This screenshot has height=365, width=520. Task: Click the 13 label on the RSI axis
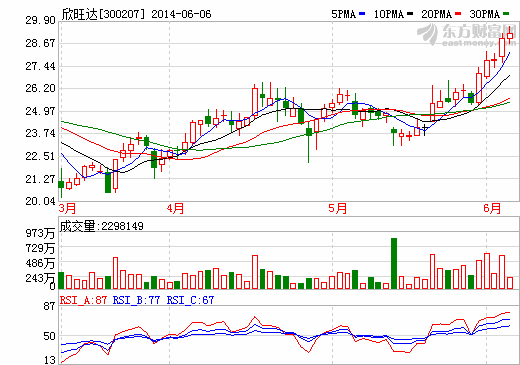click(x=50, y=360)
